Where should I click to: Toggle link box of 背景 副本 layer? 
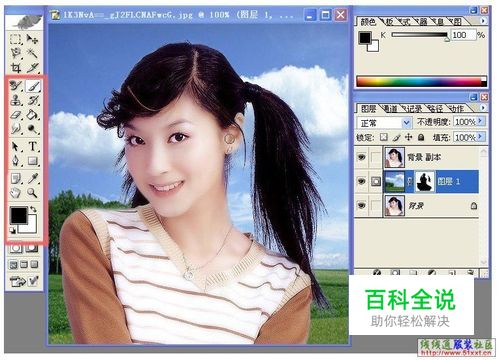pyautogui.click(x=376, y=157)
